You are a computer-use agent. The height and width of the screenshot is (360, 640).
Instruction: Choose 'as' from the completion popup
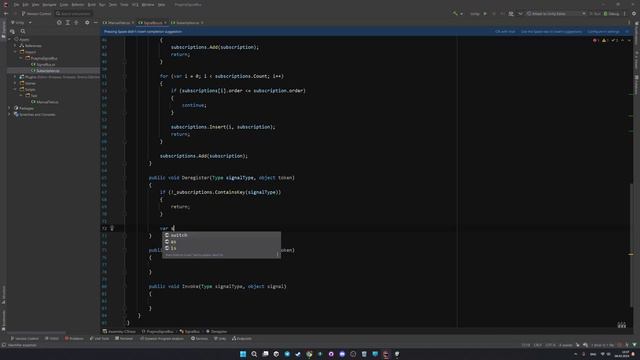click(x=221, y=242)
